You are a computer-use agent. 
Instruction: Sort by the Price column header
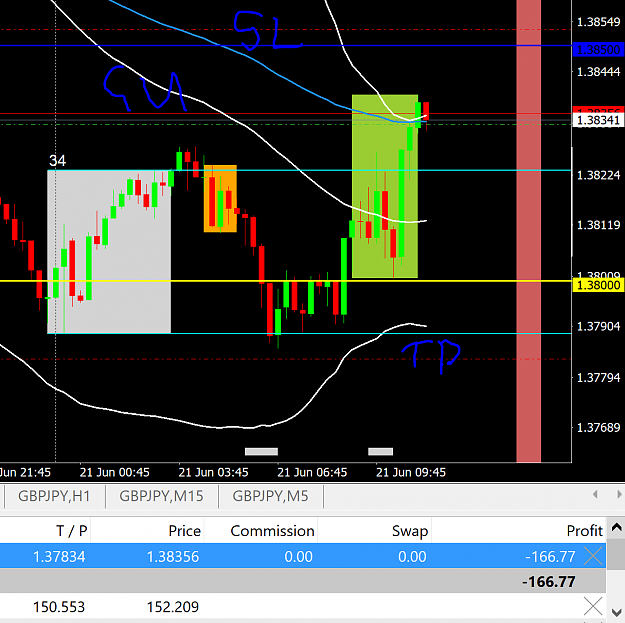tap(185, 531)
